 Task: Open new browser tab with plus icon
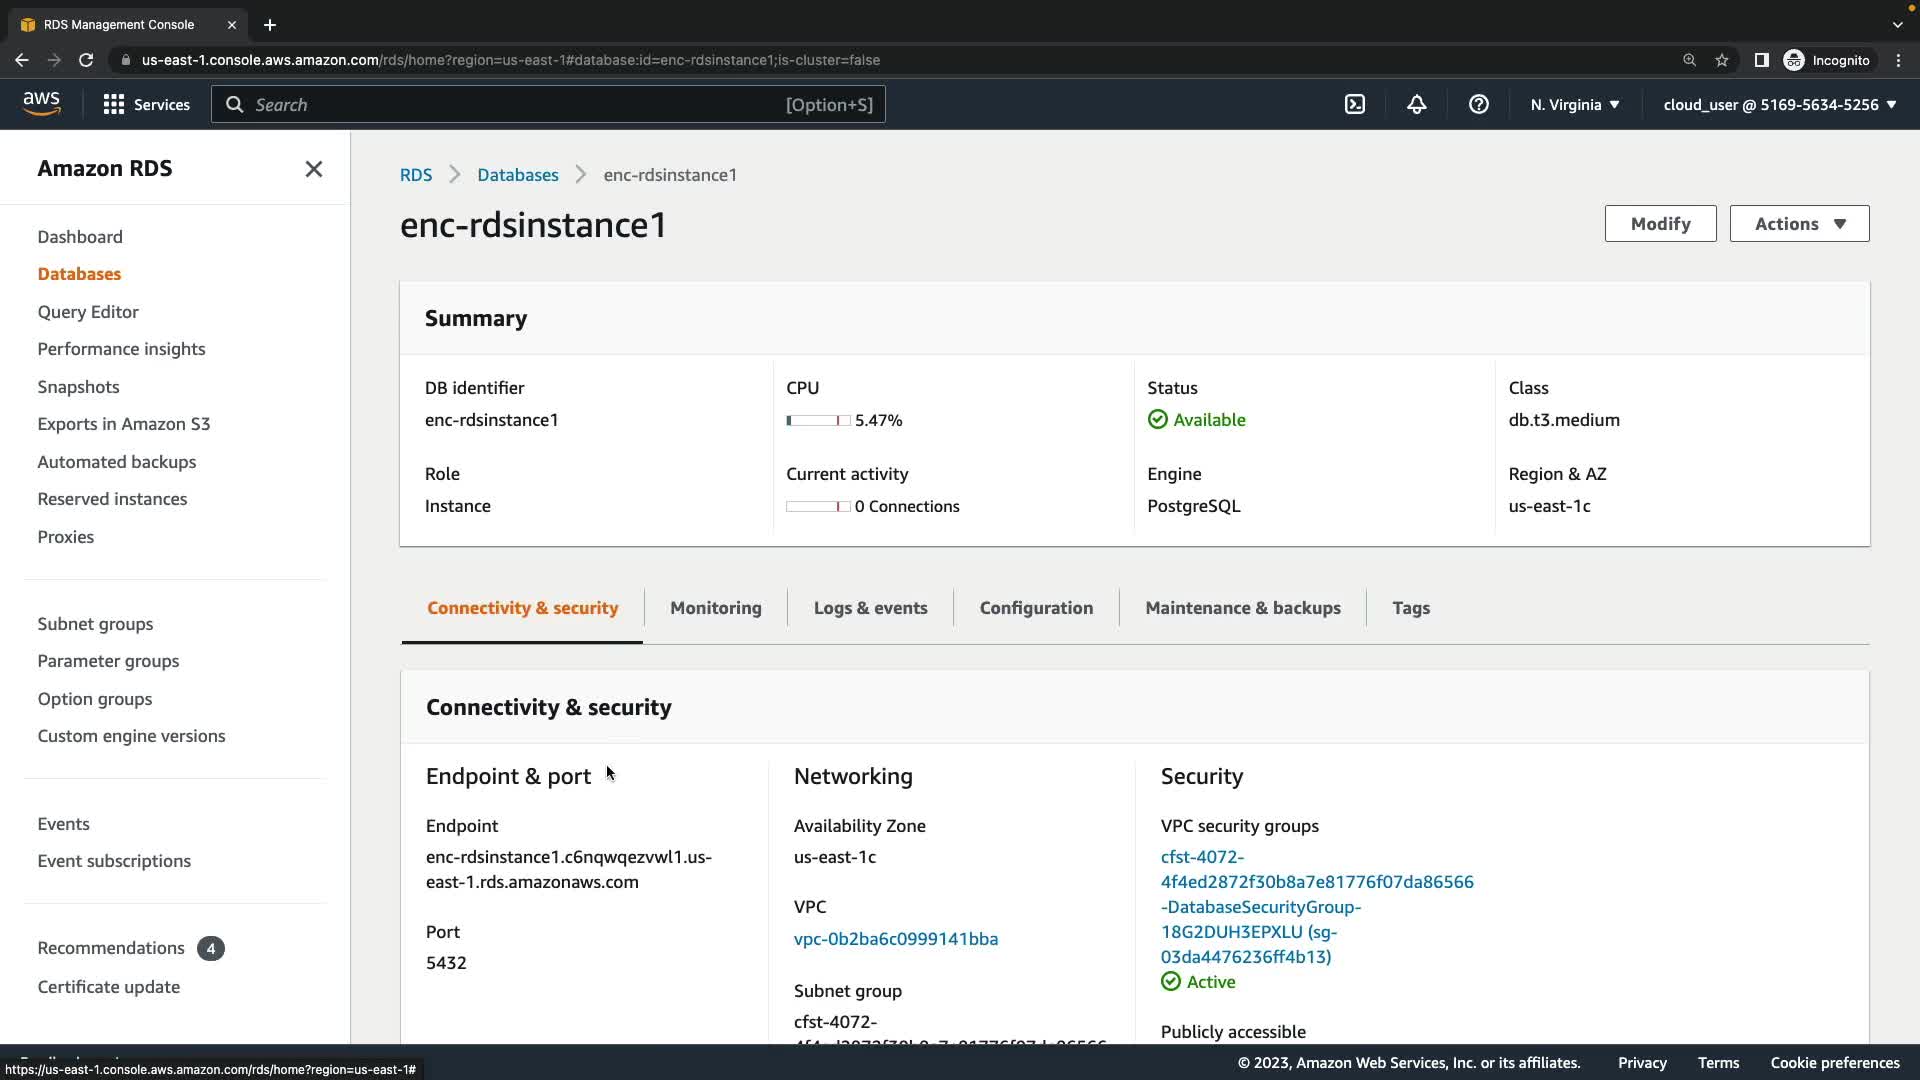pos(269,24)
